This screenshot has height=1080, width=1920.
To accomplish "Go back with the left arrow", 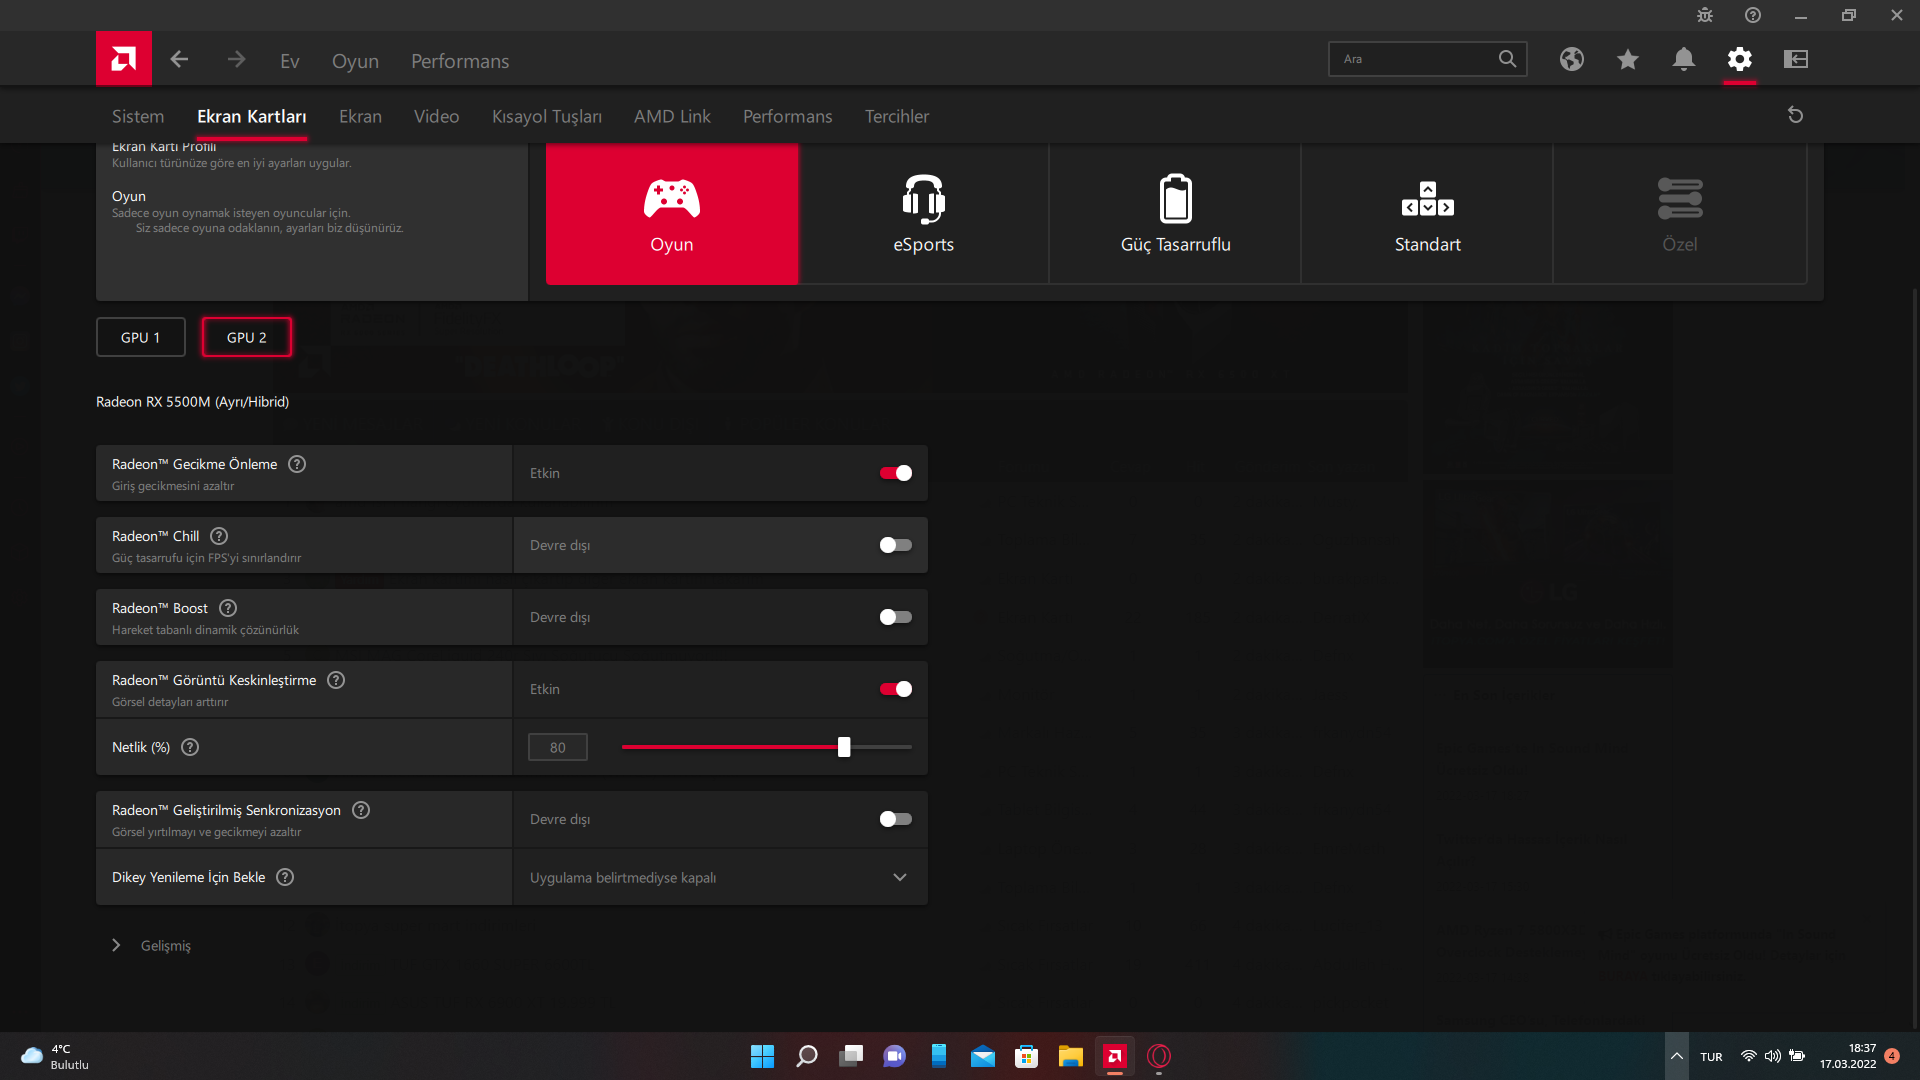I will pyautogui.click(x=179, y=59).
